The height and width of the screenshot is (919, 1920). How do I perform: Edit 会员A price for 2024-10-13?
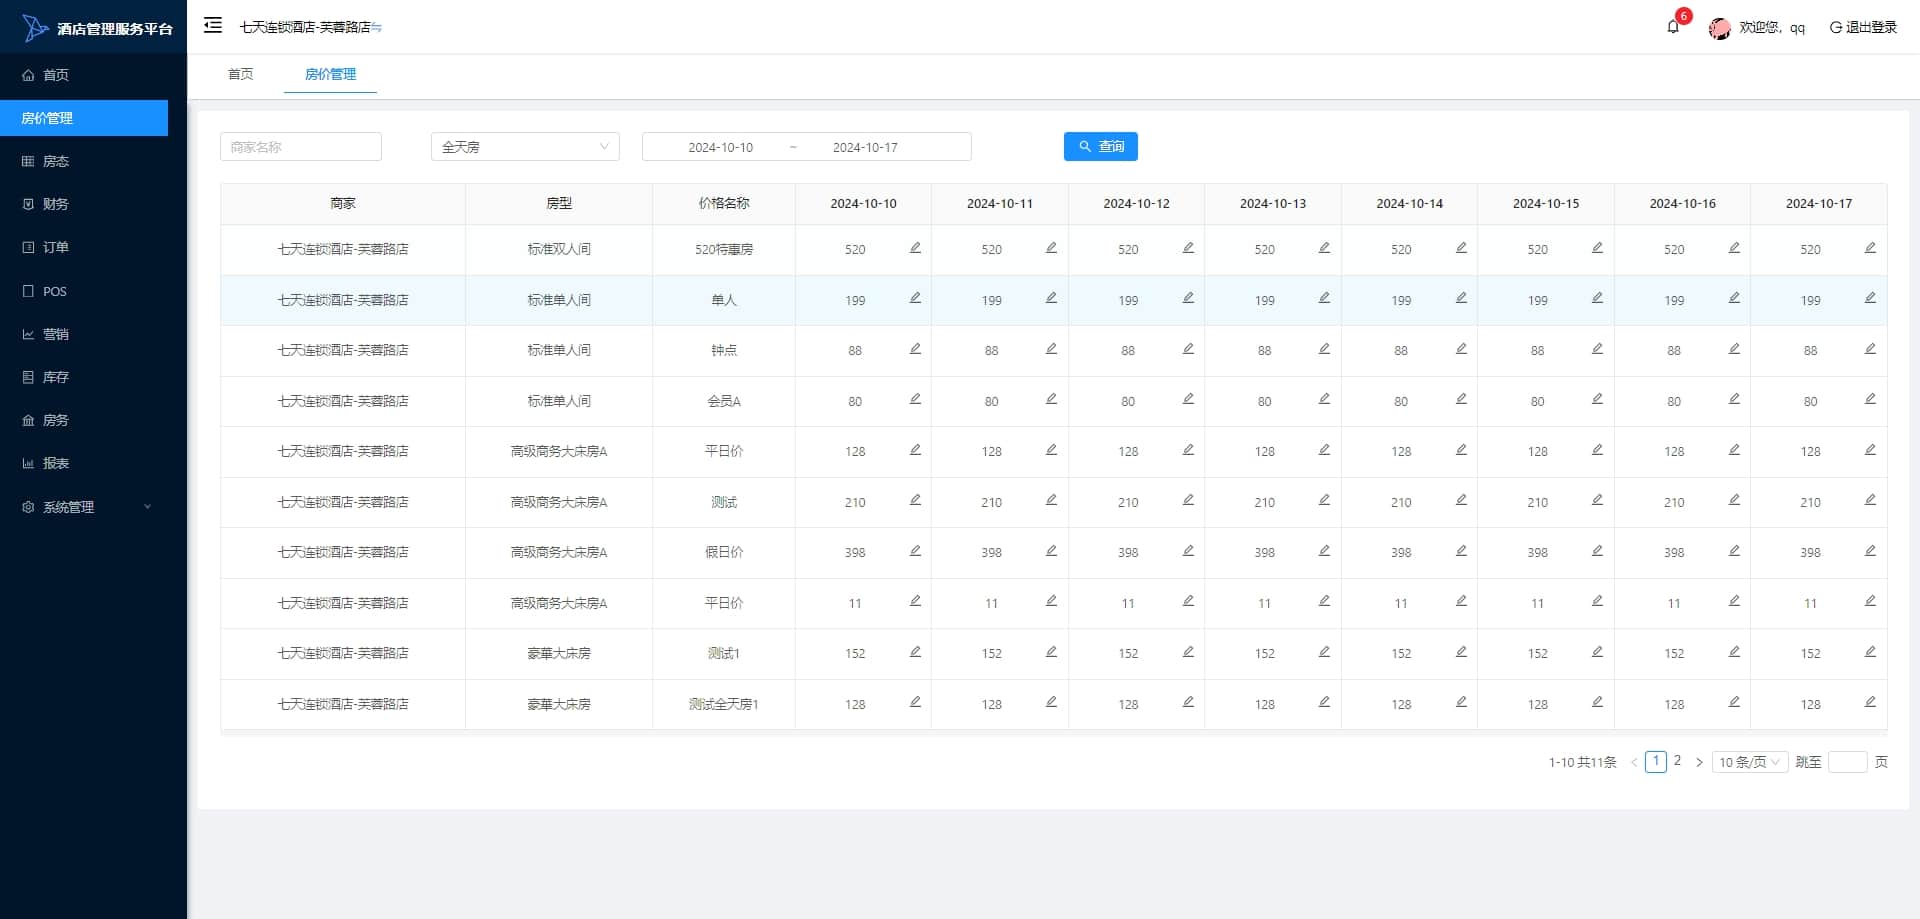coord(1324,399)
